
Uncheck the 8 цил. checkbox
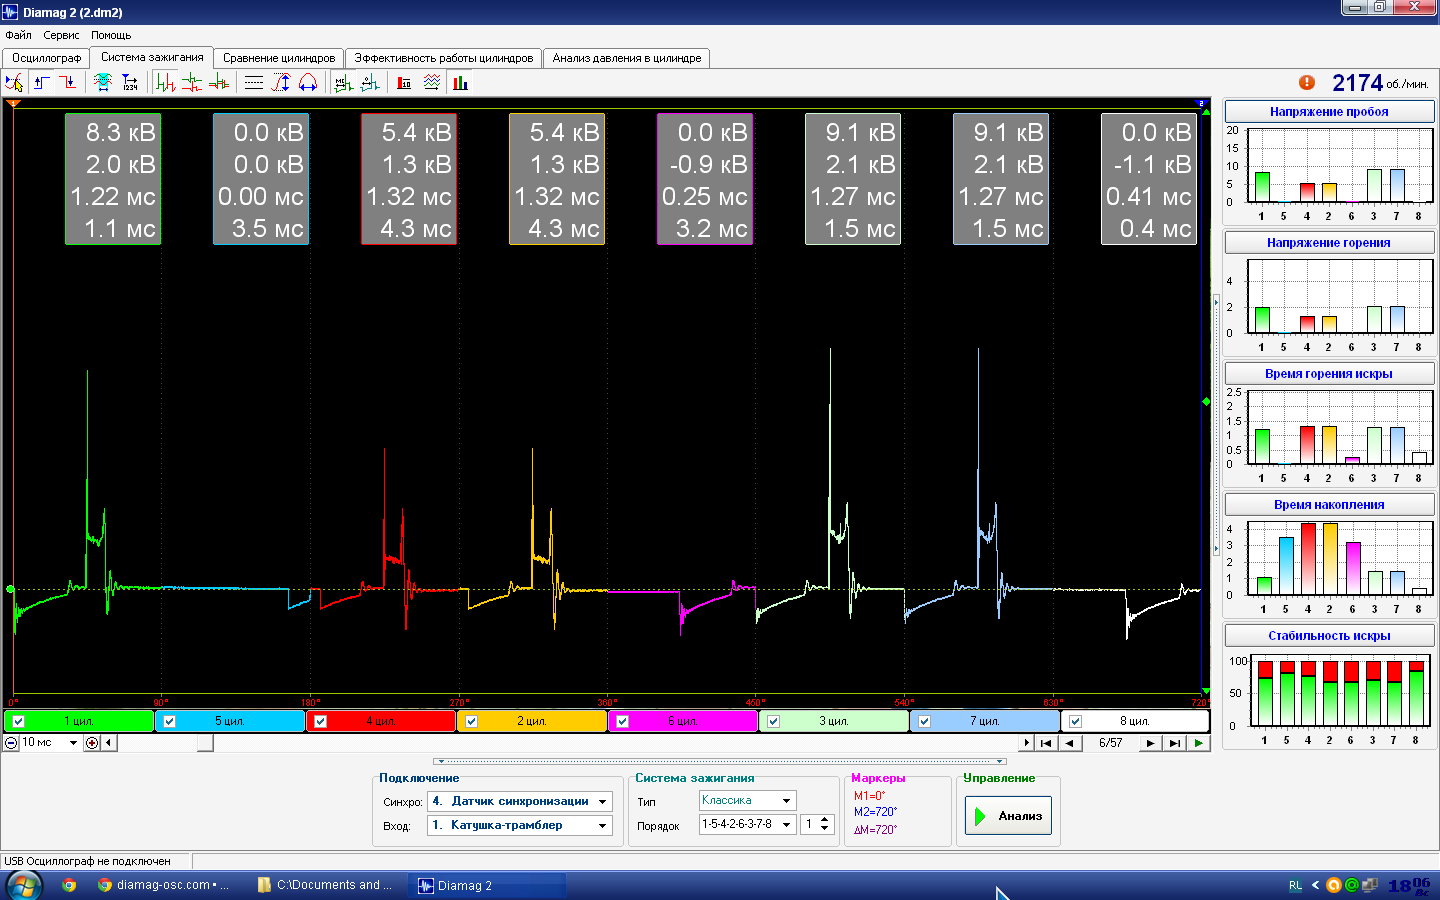click(x=1075, y=721)
